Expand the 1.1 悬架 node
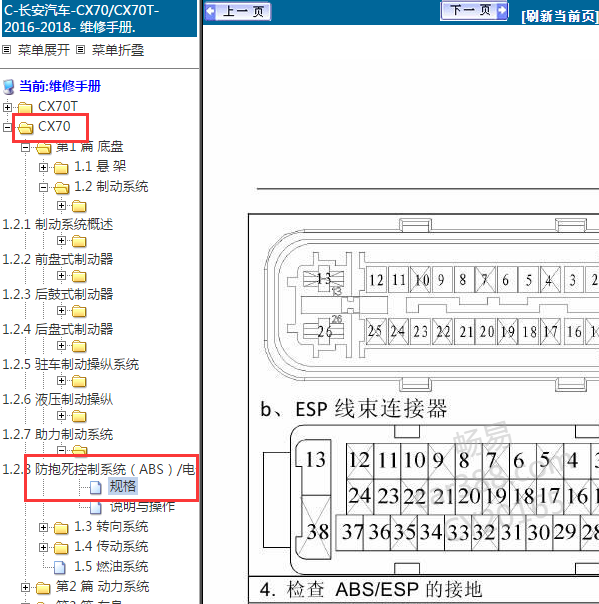The image size is (599, 604). click(x=44, y=167)
